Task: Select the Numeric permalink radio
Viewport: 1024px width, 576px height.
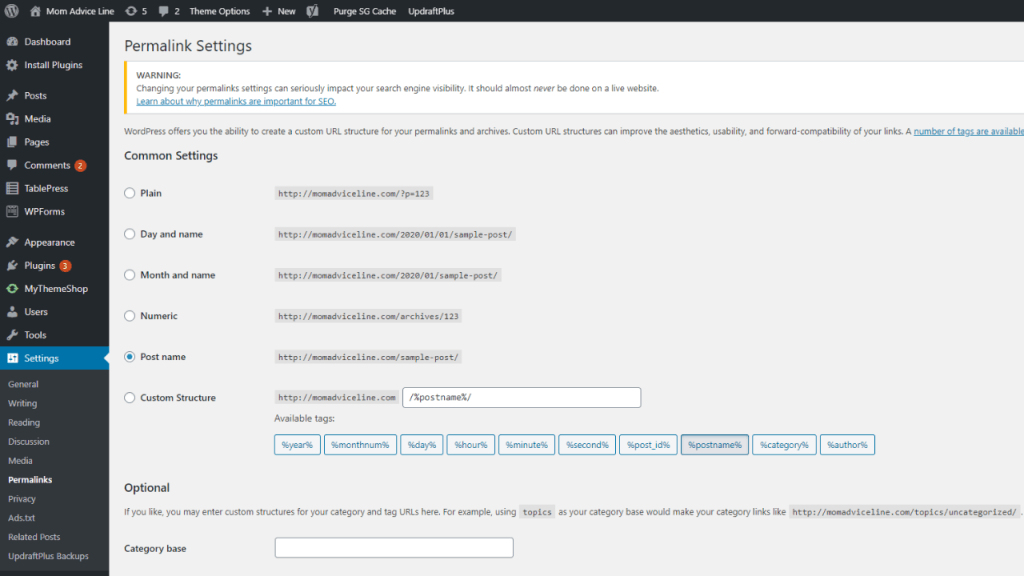Action: click(x=129, y=316)
